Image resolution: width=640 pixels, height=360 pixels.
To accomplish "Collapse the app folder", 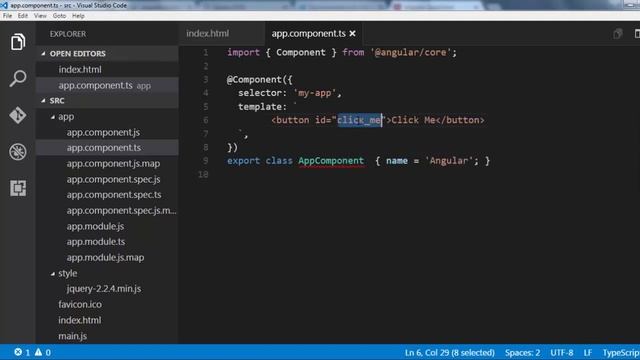I will click(x=53, y=117).
